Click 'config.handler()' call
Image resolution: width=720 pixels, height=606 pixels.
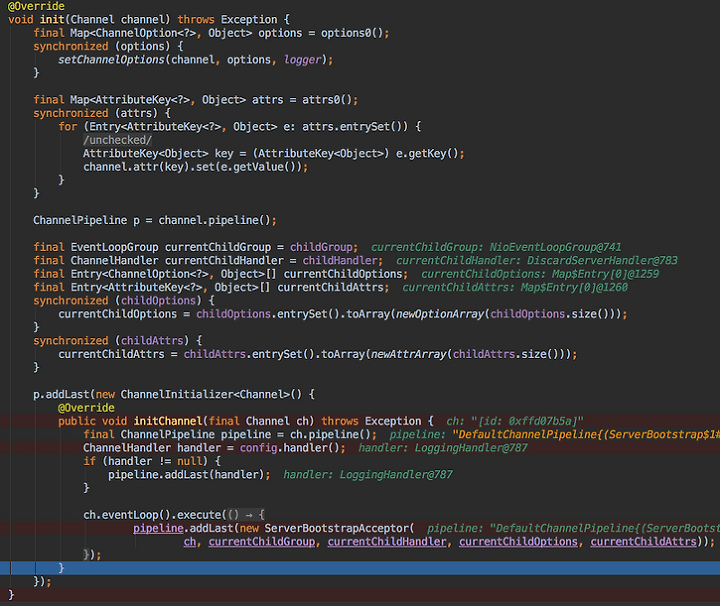click(292, 448)
